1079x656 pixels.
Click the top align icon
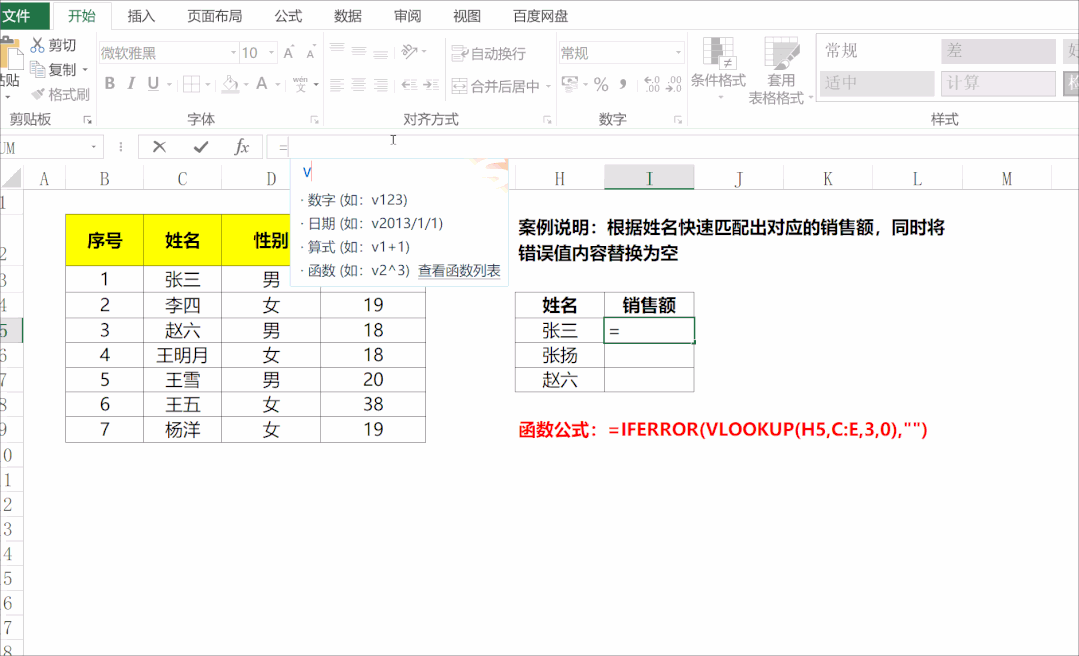pyautogui.click(x=336, y=50)
